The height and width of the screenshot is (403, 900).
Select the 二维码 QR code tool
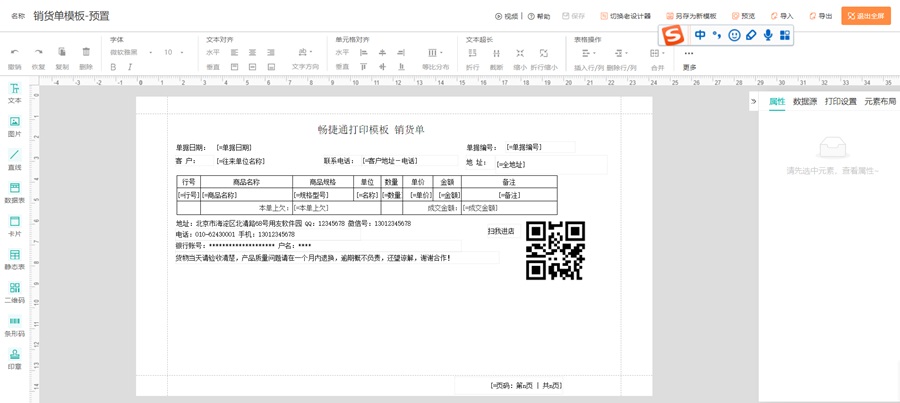click(14, 292)
